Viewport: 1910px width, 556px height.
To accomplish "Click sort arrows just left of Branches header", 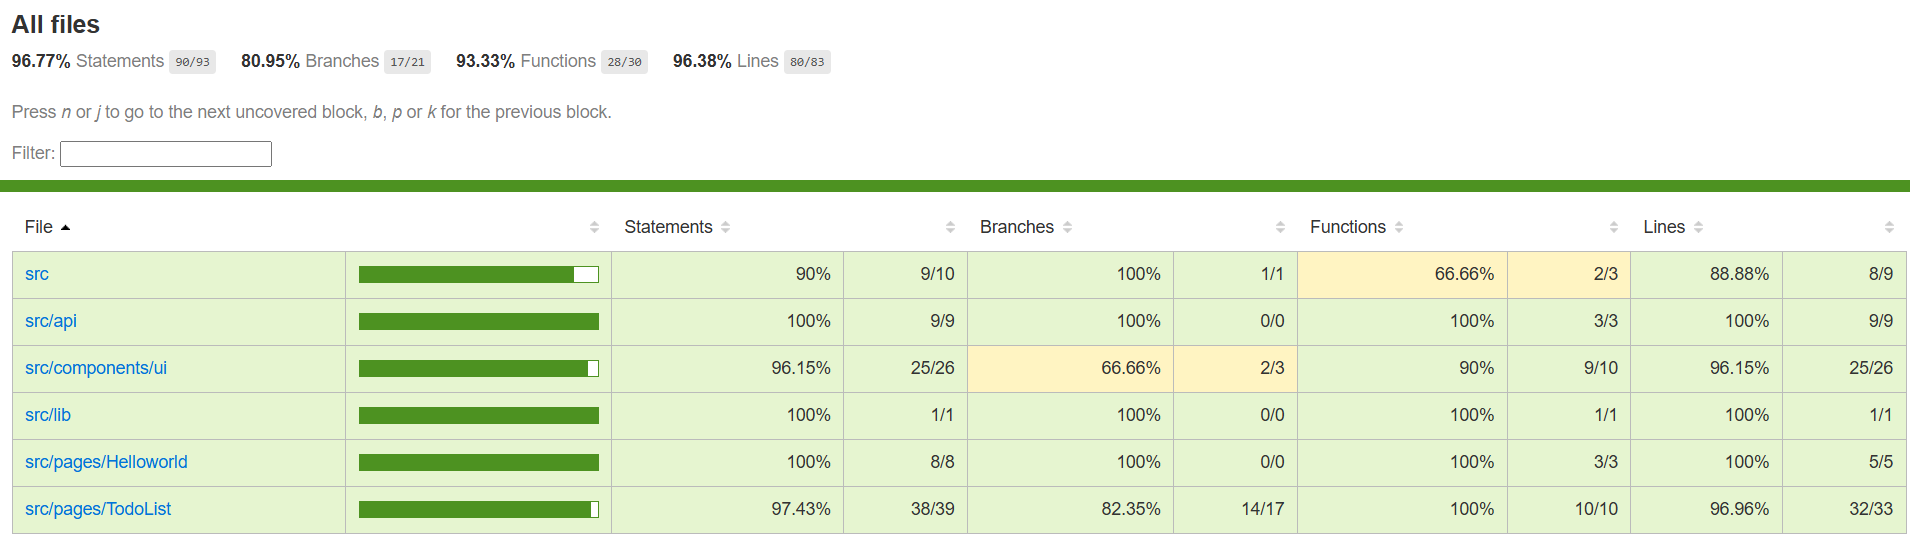I will [950, 228].
